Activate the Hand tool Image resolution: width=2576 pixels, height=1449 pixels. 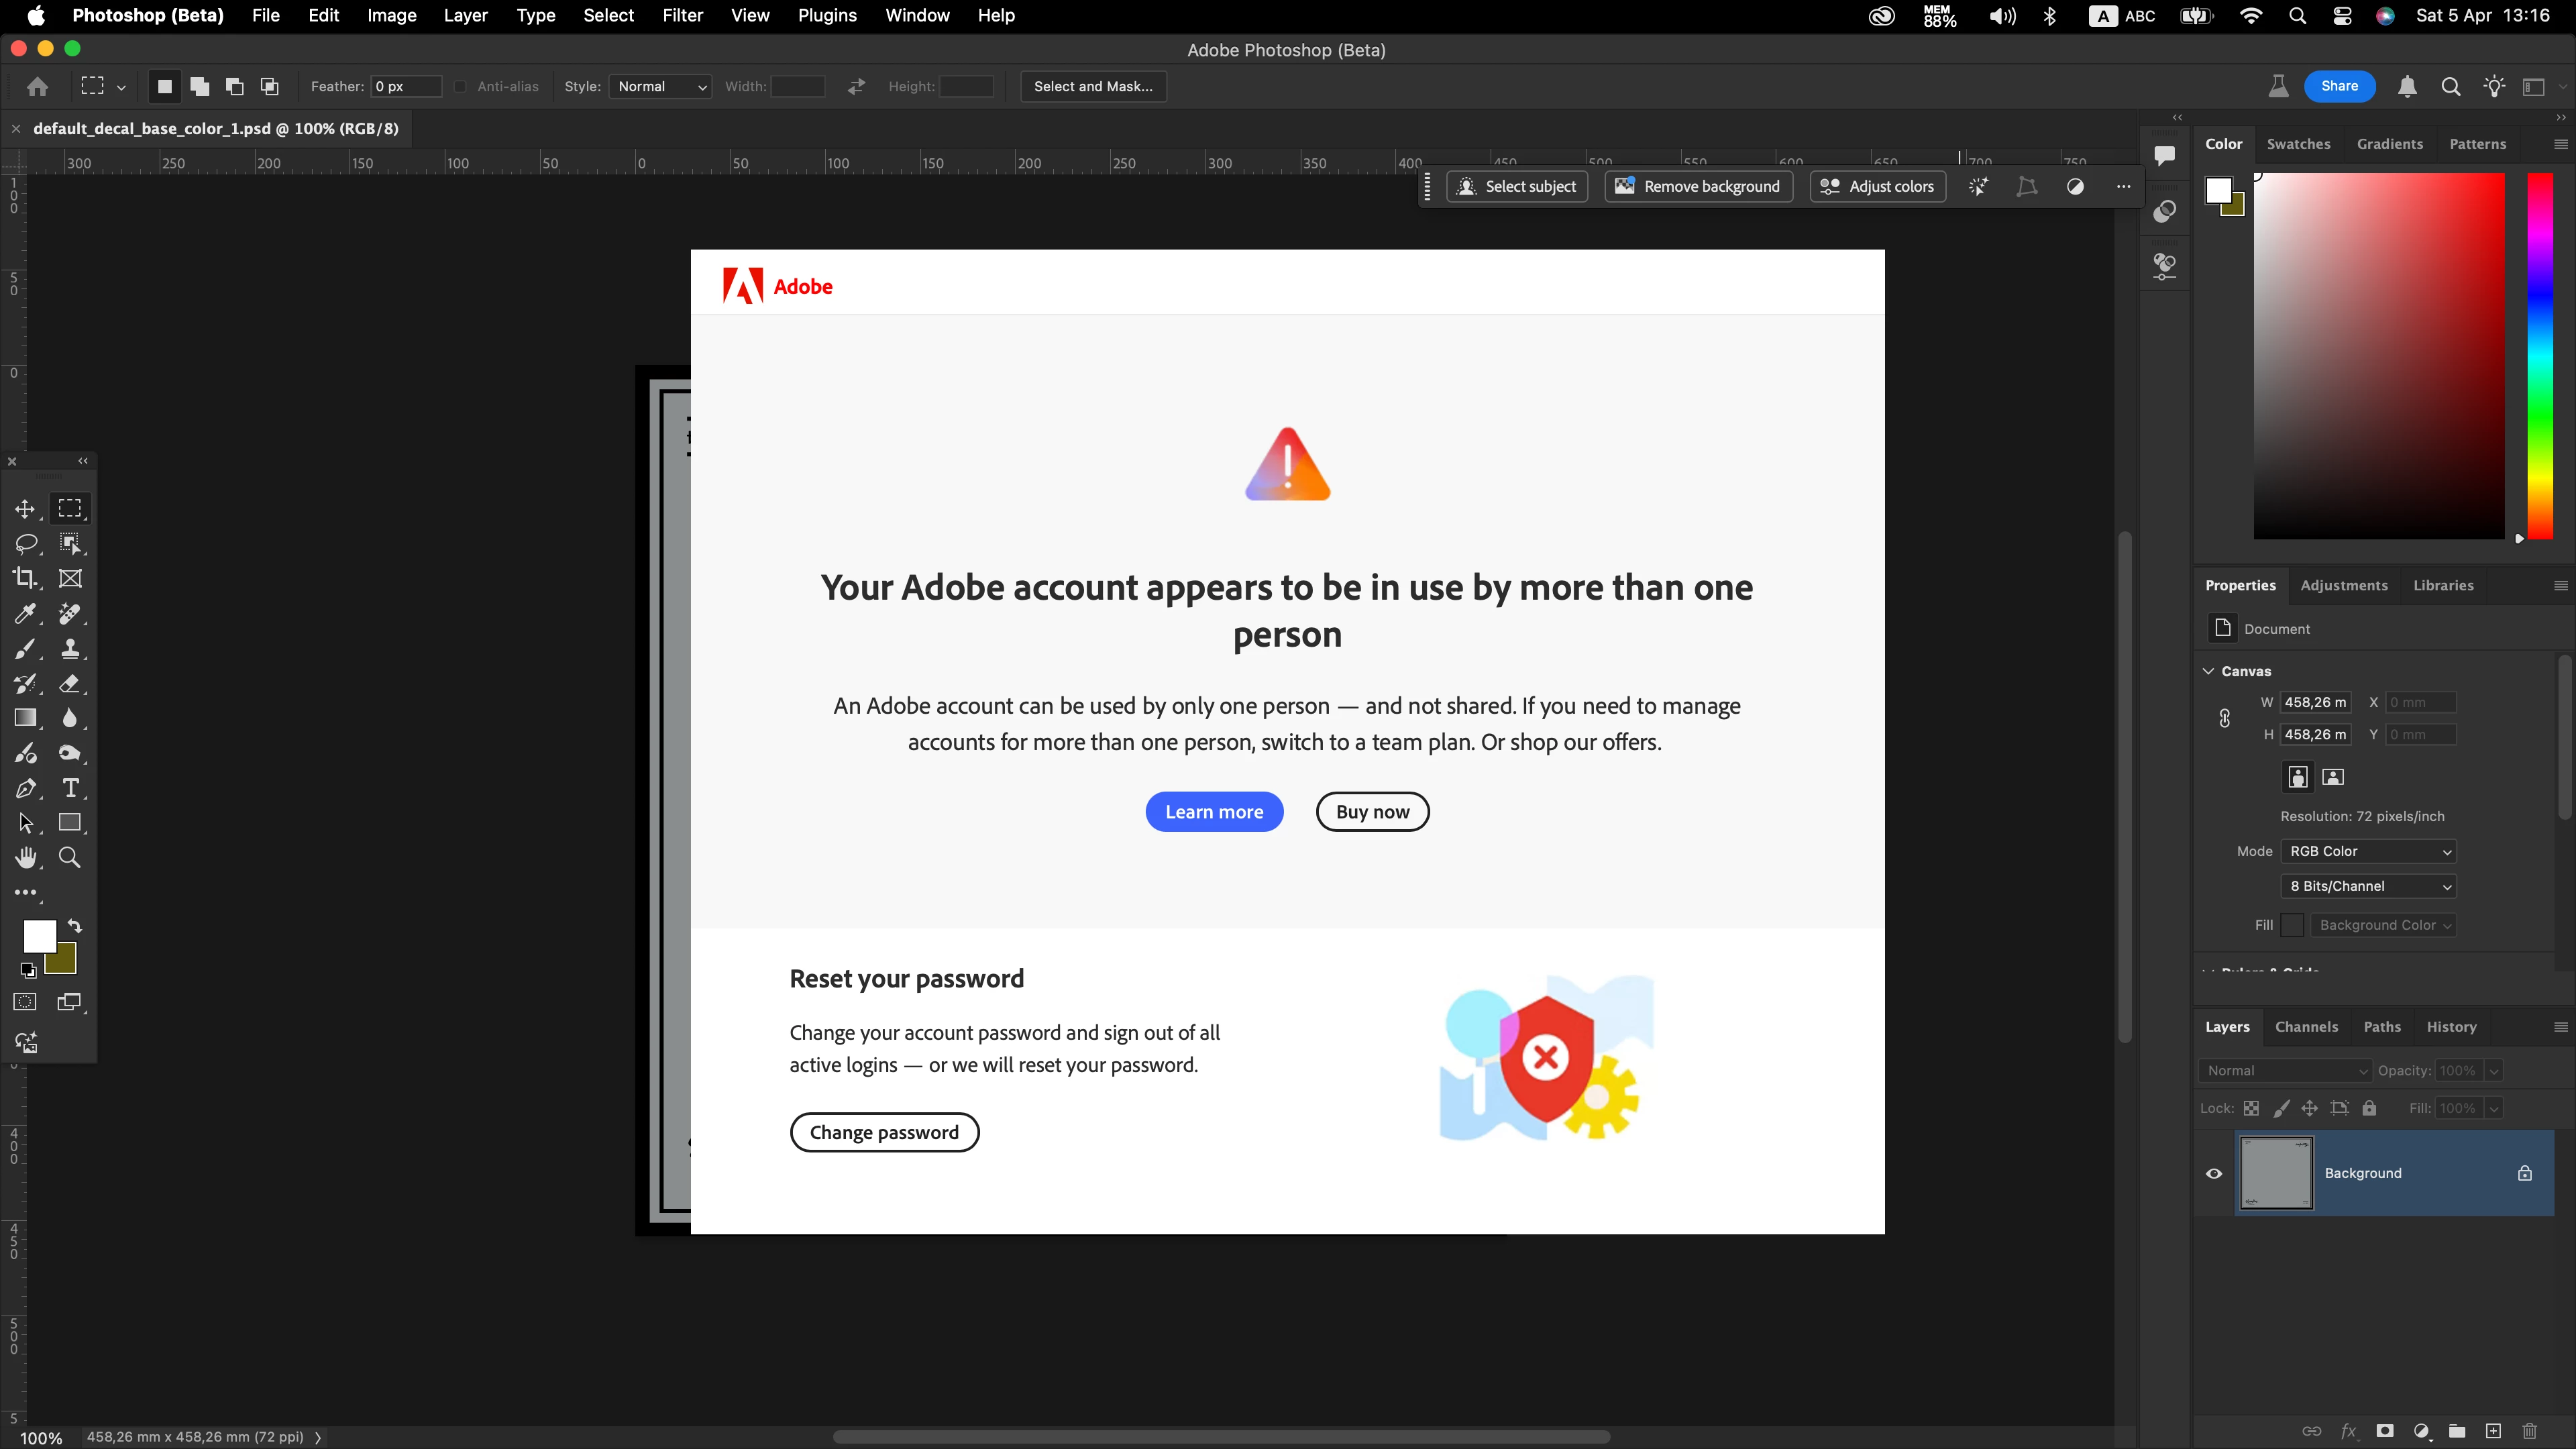point(25,857)
